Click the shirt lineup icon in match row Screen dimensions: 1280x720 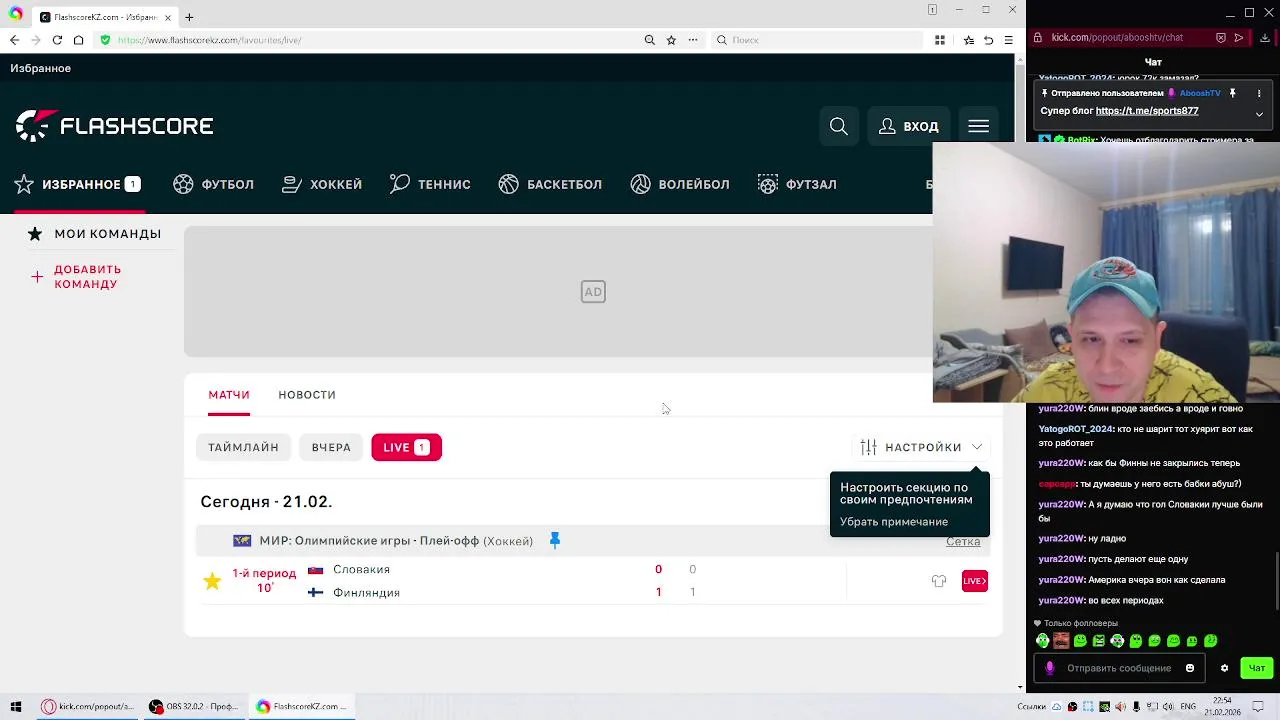click(939, 581)
